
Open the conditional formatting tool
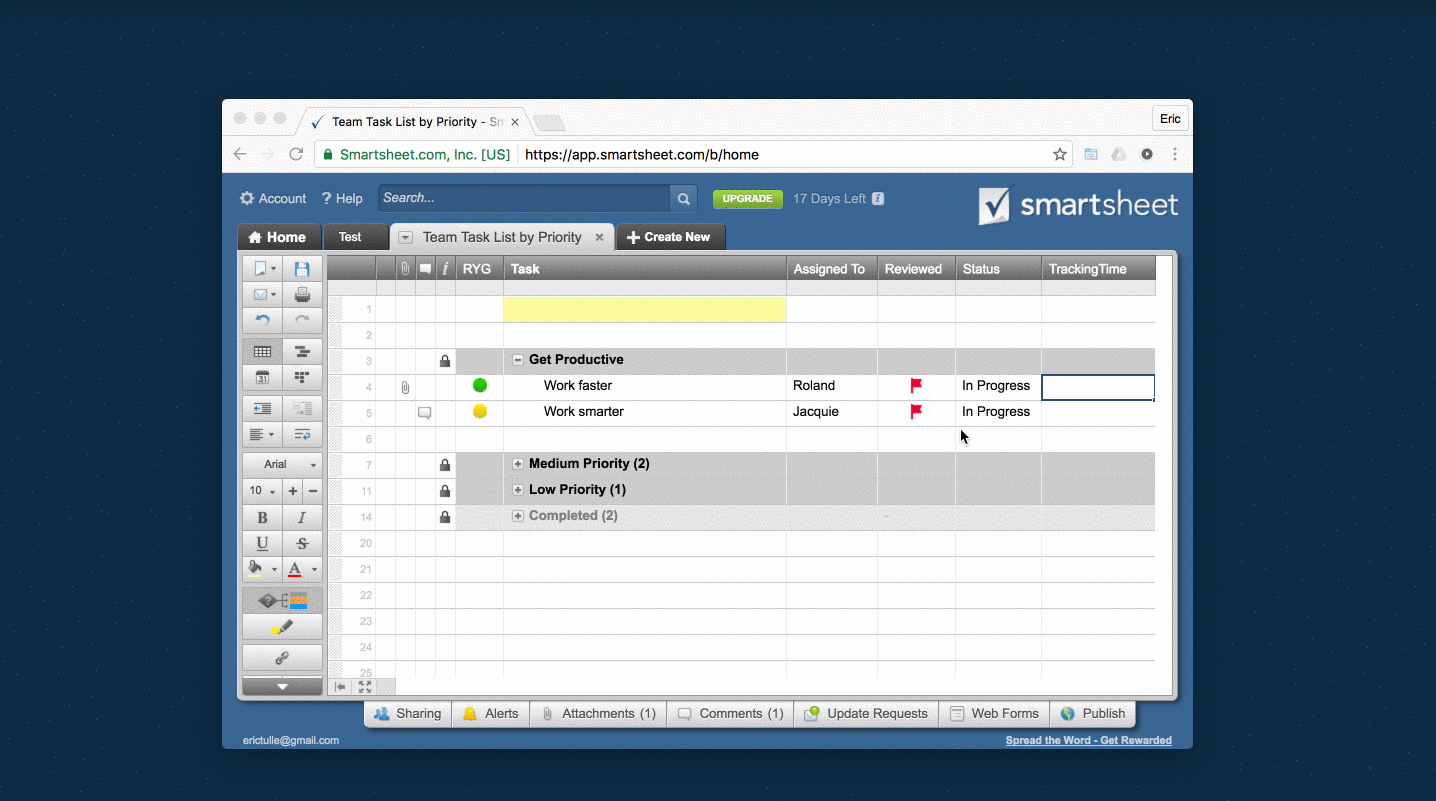coord(282,601)
